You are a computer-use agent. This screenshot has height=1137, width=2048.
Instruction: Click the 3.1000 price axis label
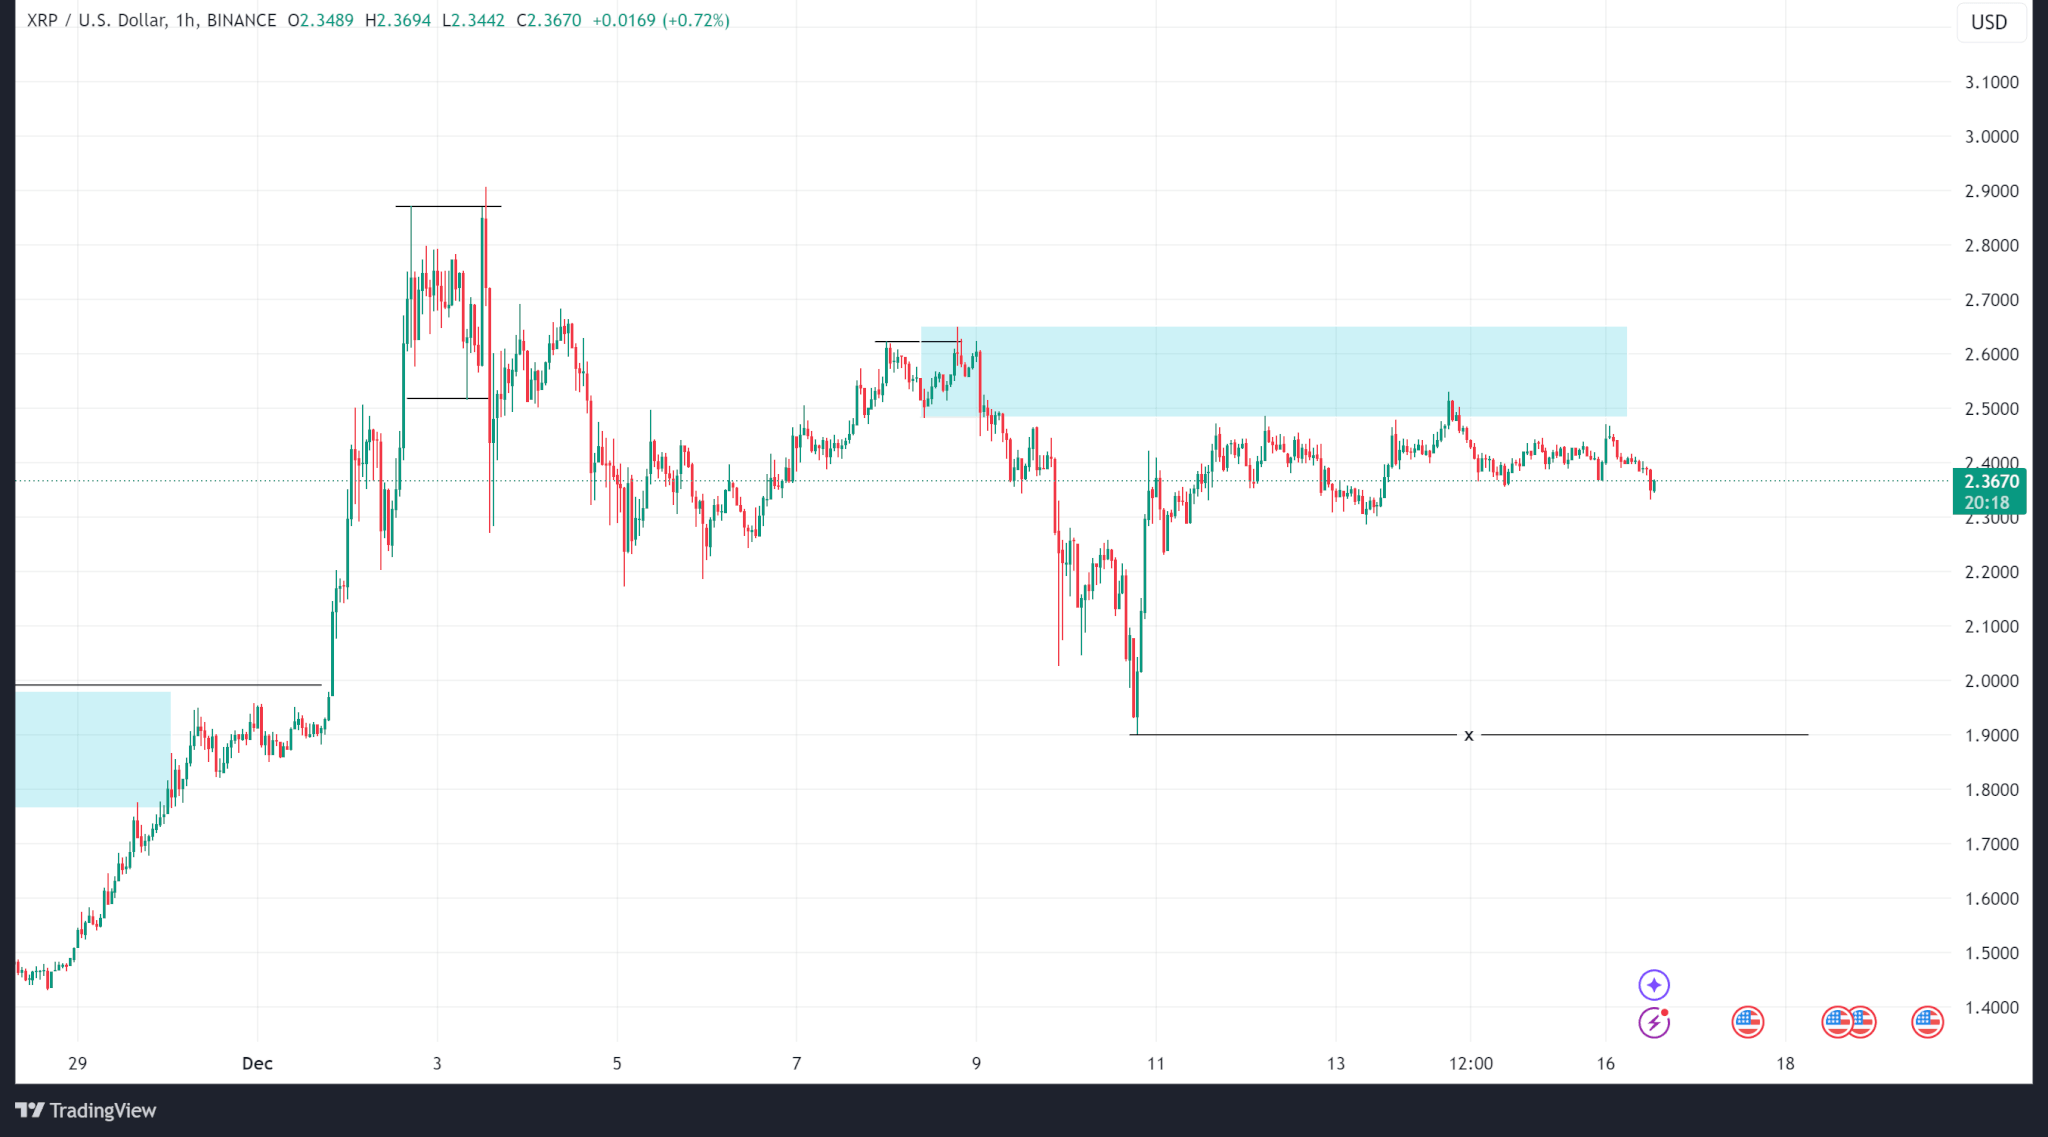1992,82
